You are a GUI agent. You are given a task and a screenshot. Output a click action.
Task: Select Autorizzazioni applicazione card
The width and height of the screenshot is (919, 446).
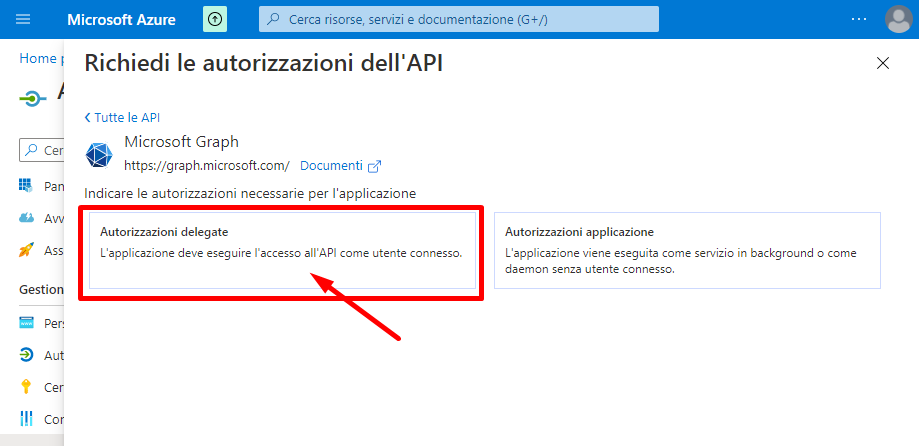[x=687, y=250]
